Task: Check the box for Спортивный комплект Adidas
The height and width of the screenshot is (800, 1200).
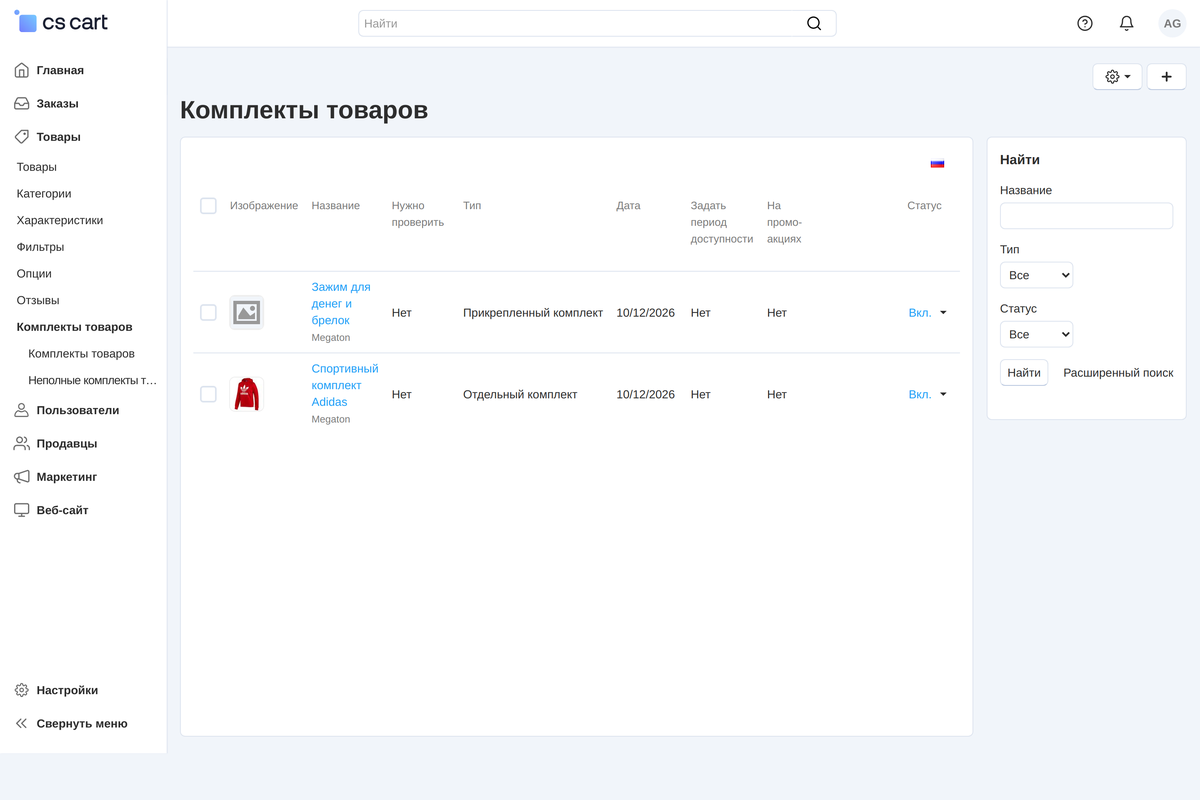Action: [x=208, y=394]
